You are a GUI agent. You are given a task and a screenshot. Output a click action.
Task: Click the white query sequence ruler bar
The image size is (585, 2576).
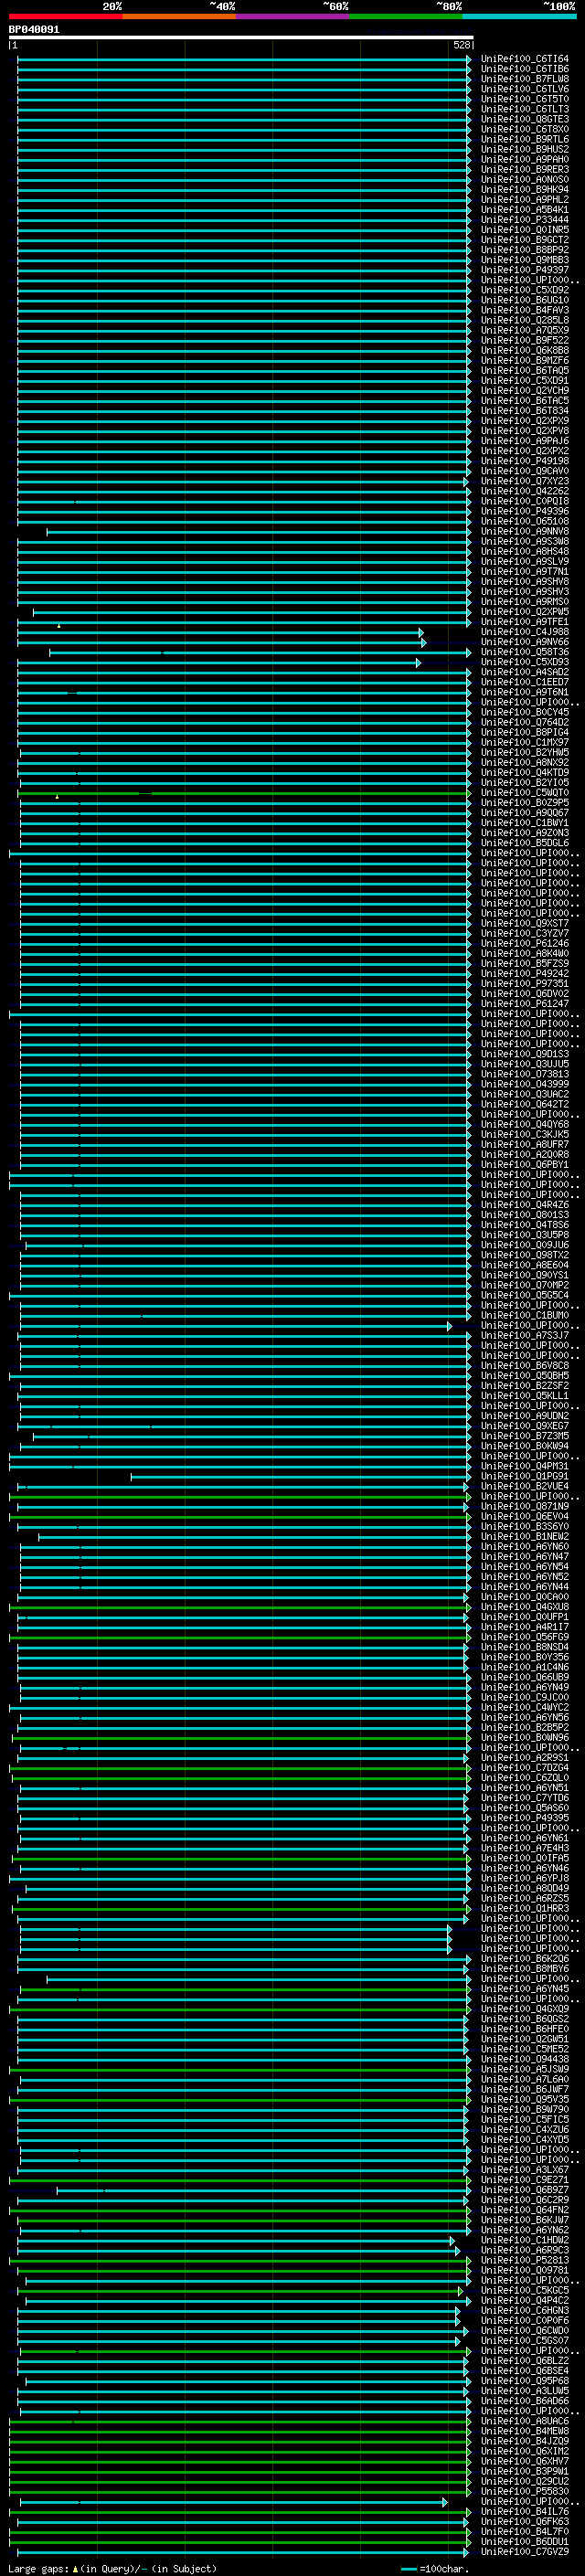tap(241, 37)
